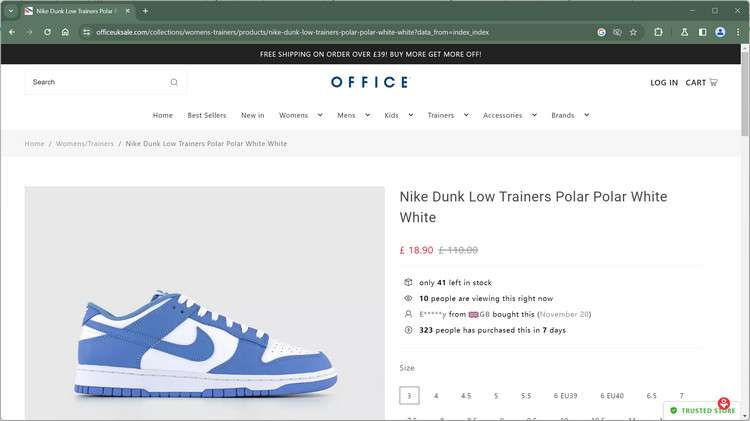This screenshot has height=421, width=750.
Task: Open the Chrome profile avatar
Action: click(720, 32)
